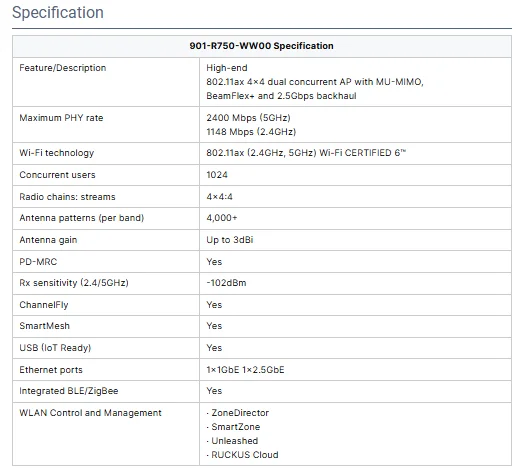Select the Yes value for SmartMesh
The height and width of the screenshot is (469, 521).
214,326
